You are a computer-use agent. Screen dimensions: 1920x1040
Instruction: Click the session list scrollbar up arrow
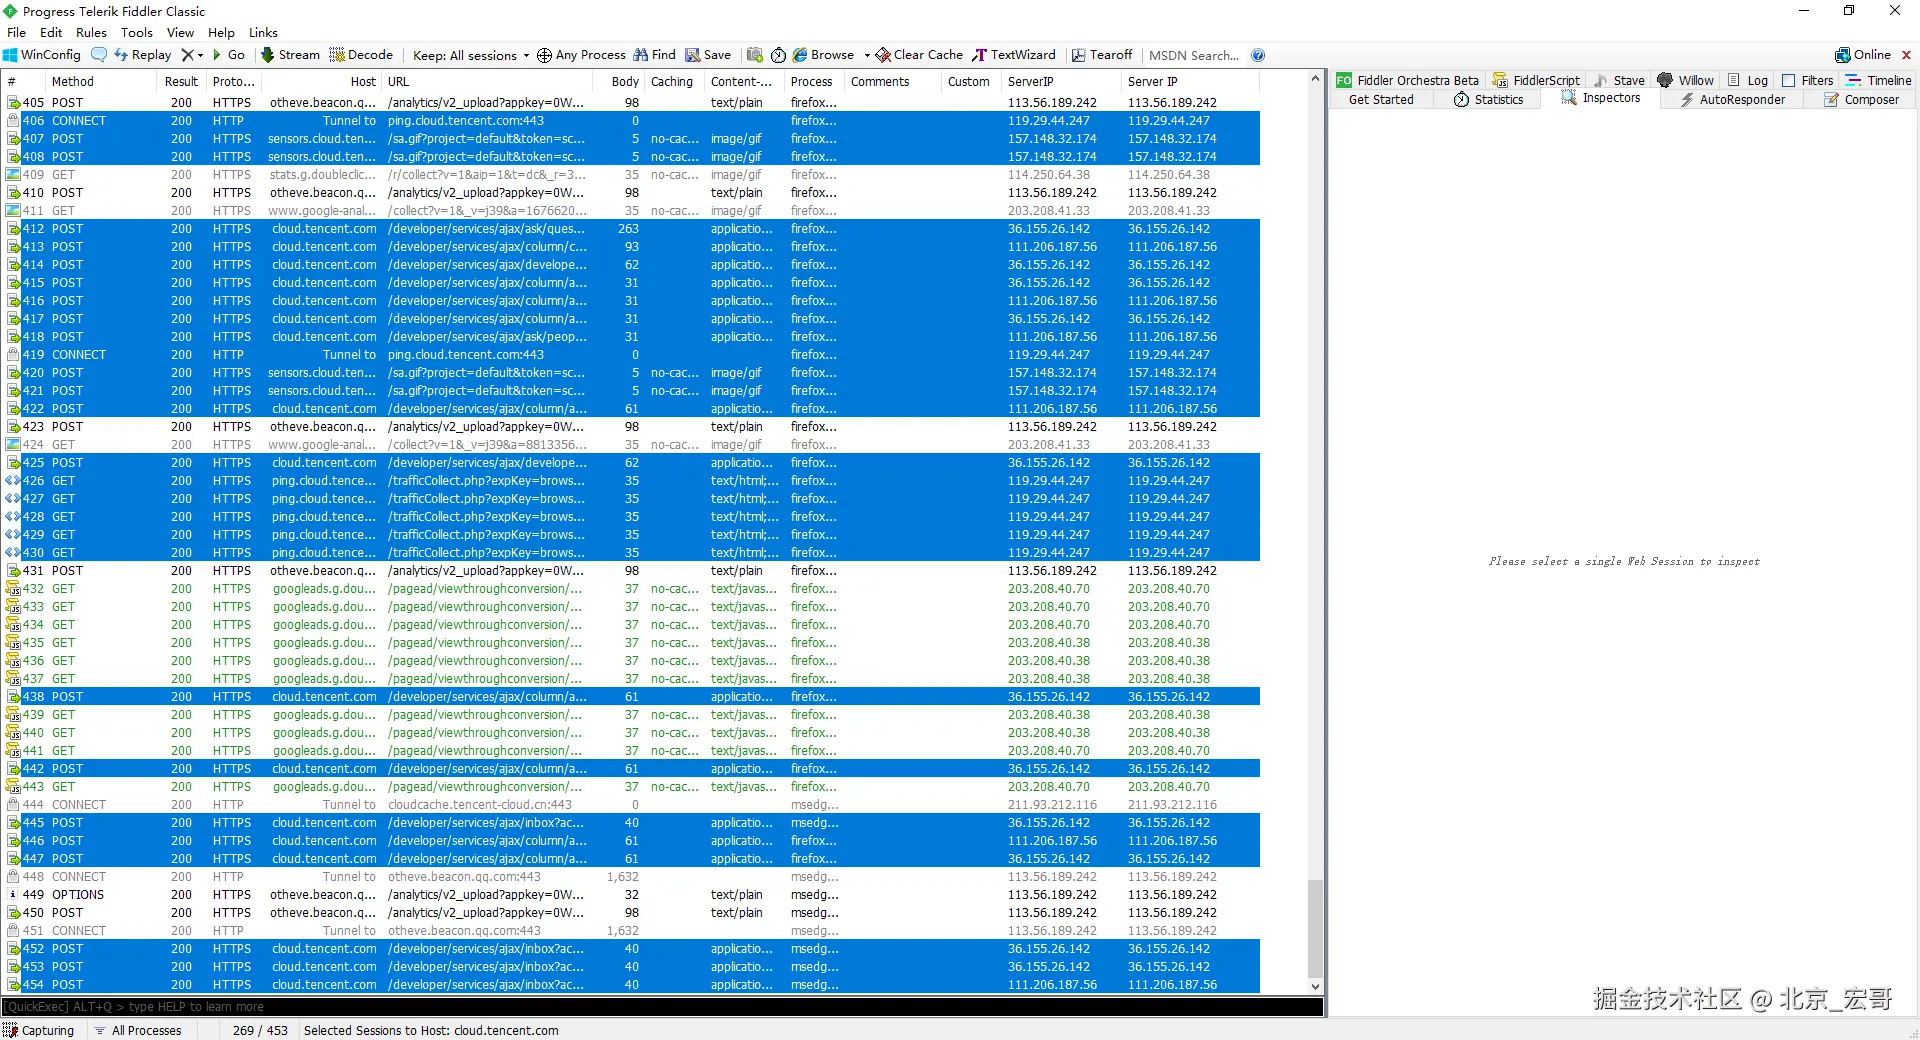(x=1315, y=79)
